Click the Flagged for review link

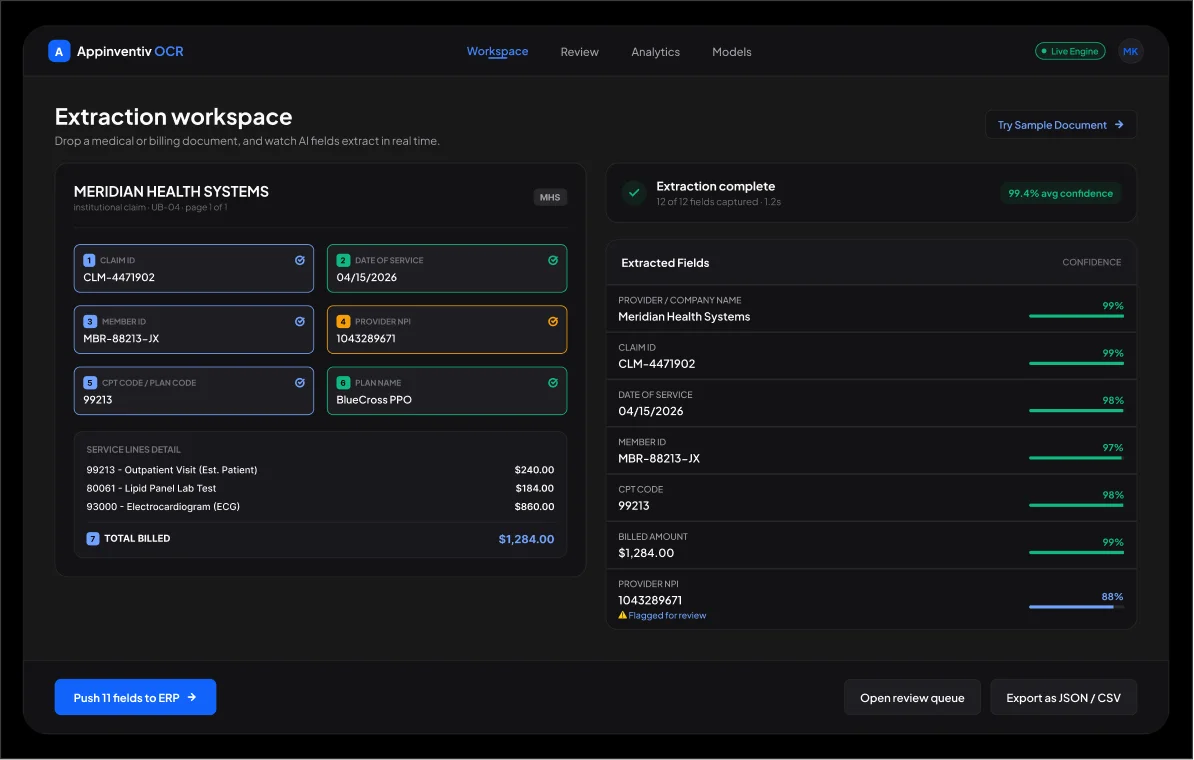[x=667, y=615]
